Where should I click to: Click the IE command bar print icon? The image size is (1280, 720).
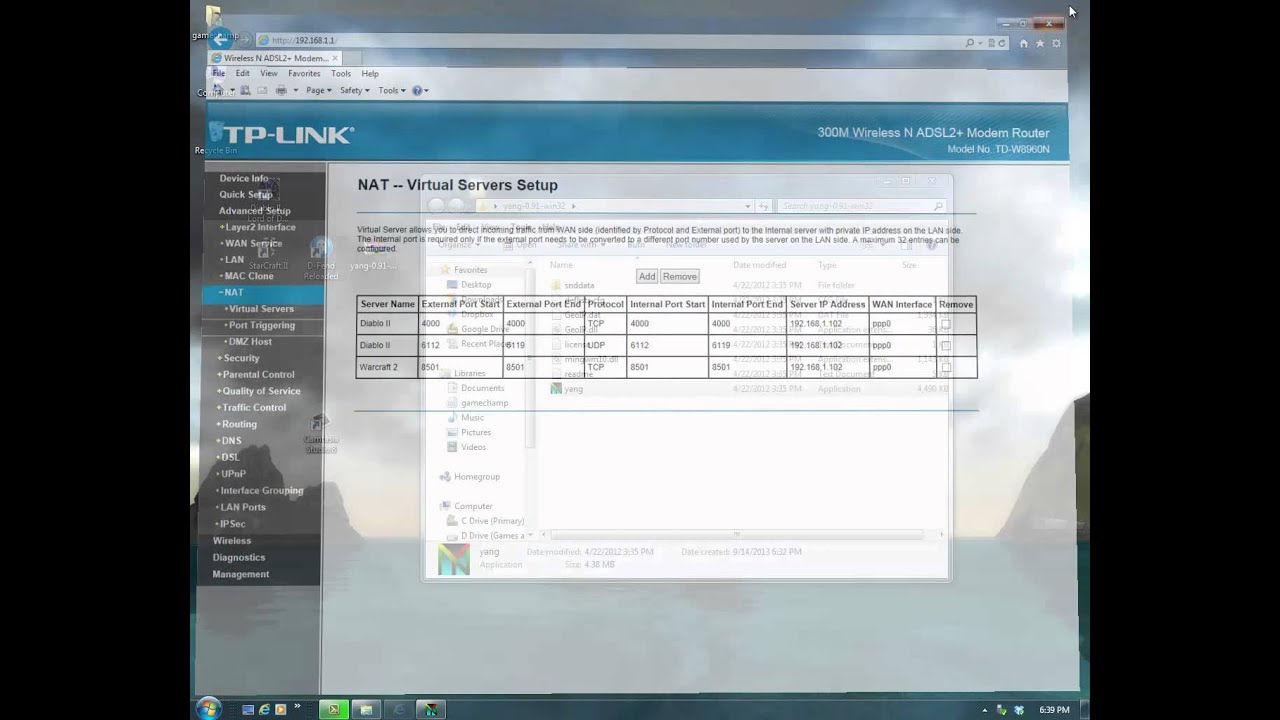281,90
